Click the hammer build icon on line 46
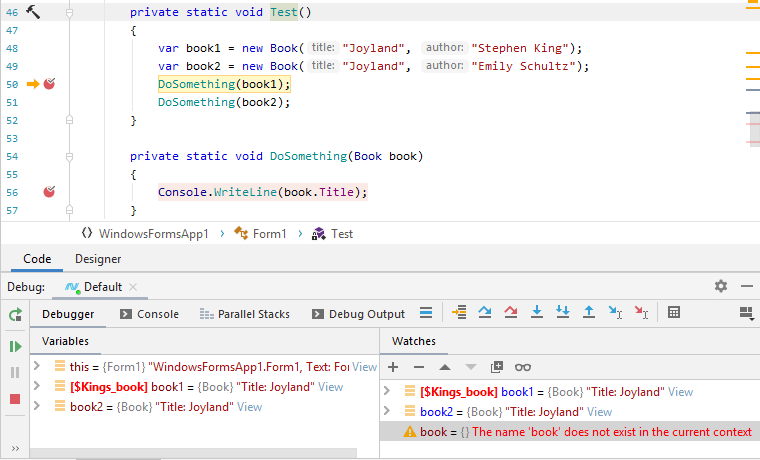Image resolution: width=760 pixels, height=460 pixels. coord(33,12)
